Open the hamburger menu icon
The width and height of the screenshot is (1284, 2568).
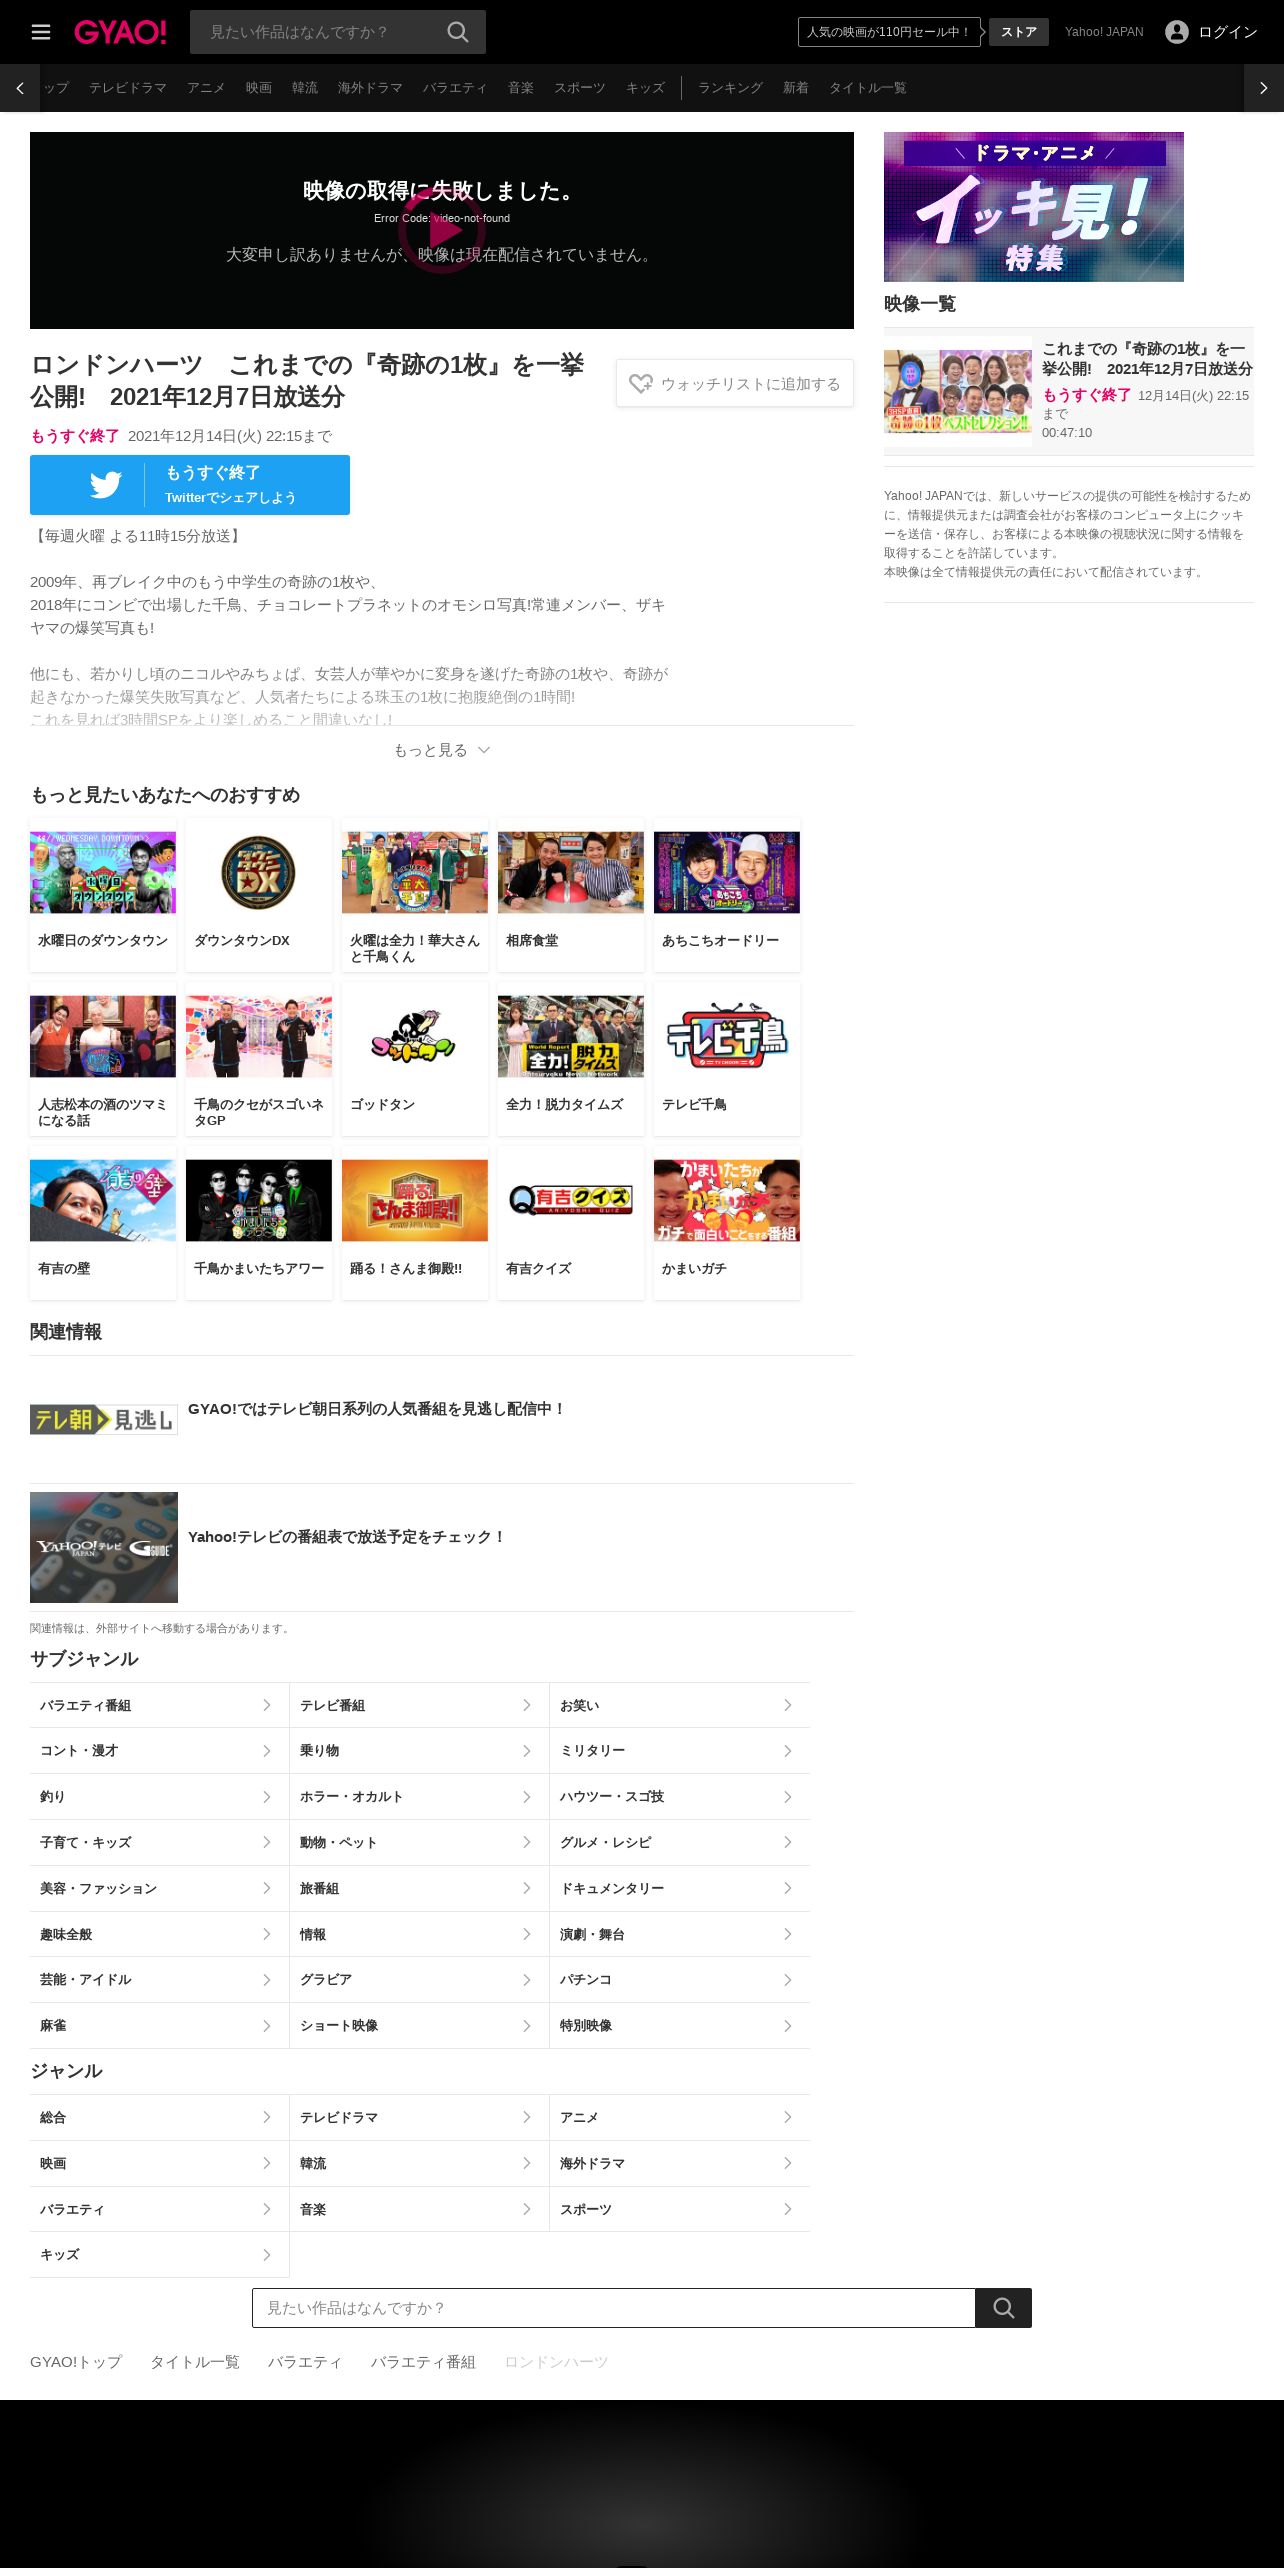coord(41,32)
